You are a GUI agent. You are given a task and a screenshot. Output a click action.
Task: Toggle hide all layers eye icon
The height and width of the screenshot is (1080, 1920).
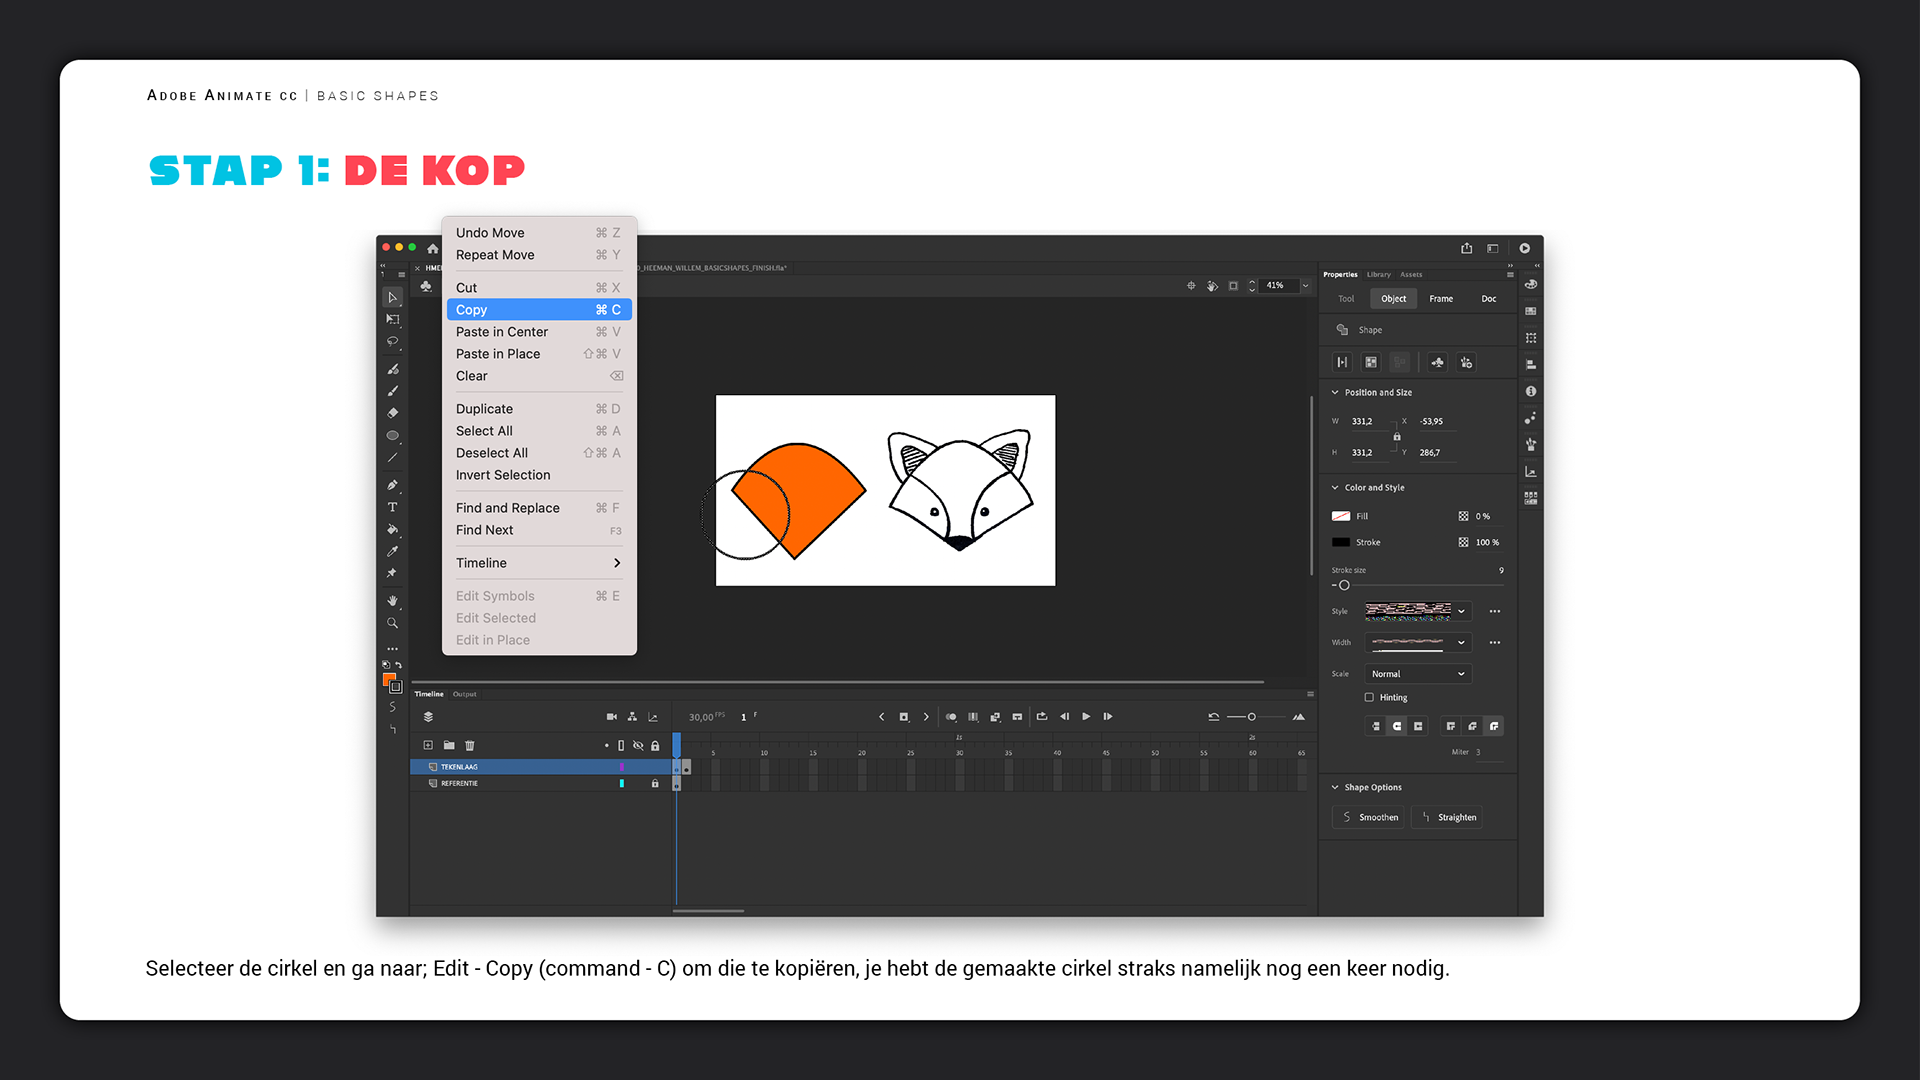point(638,745)
